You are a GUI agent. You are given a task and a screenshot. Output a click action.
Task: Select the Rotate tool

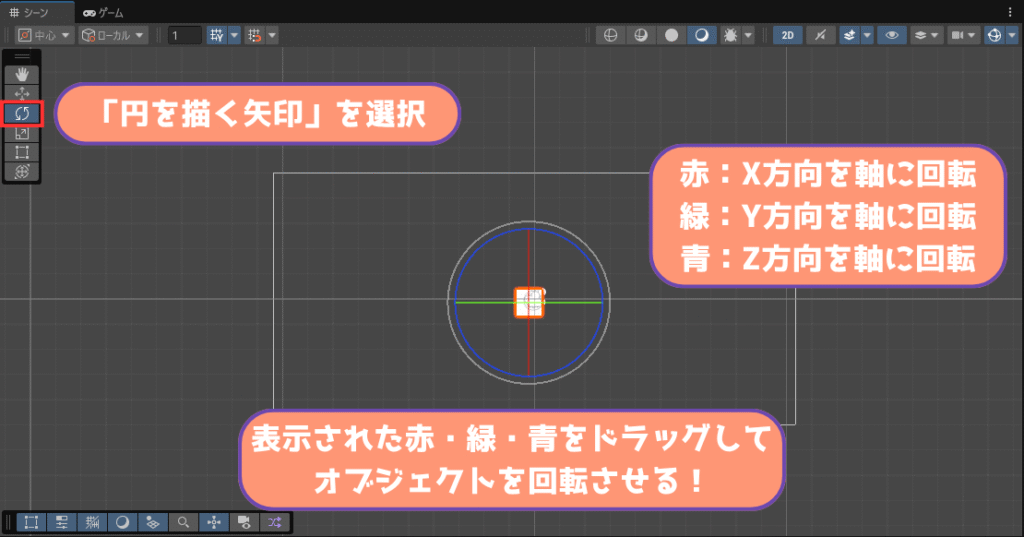coord(22,114)
